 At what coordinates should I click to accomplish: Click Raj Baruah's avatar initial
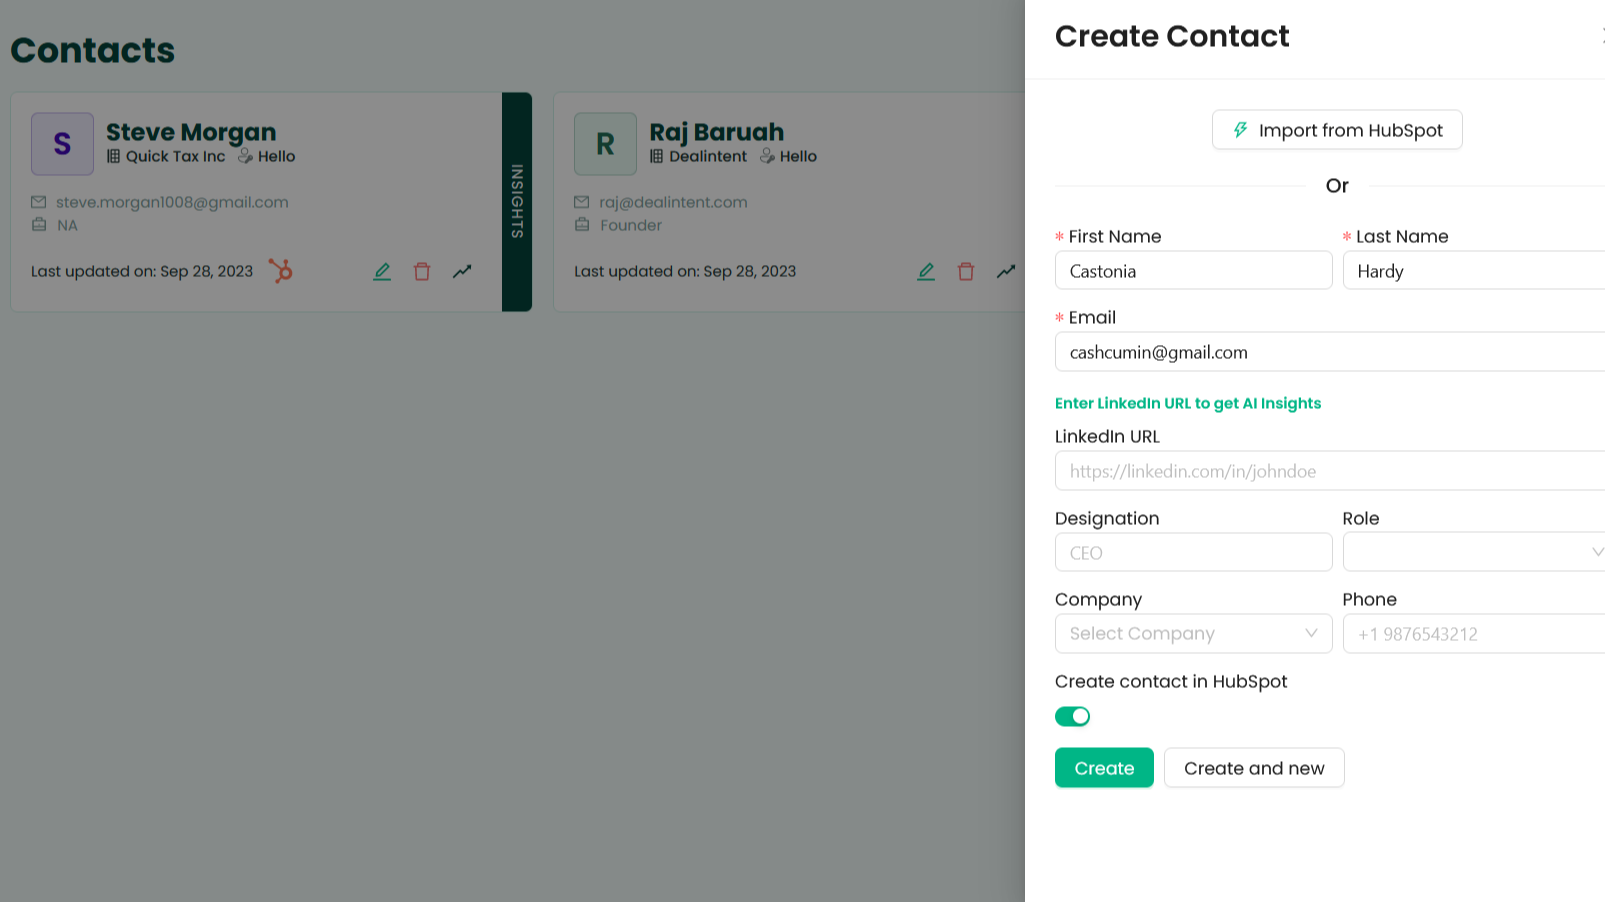[x=605, y=143]
